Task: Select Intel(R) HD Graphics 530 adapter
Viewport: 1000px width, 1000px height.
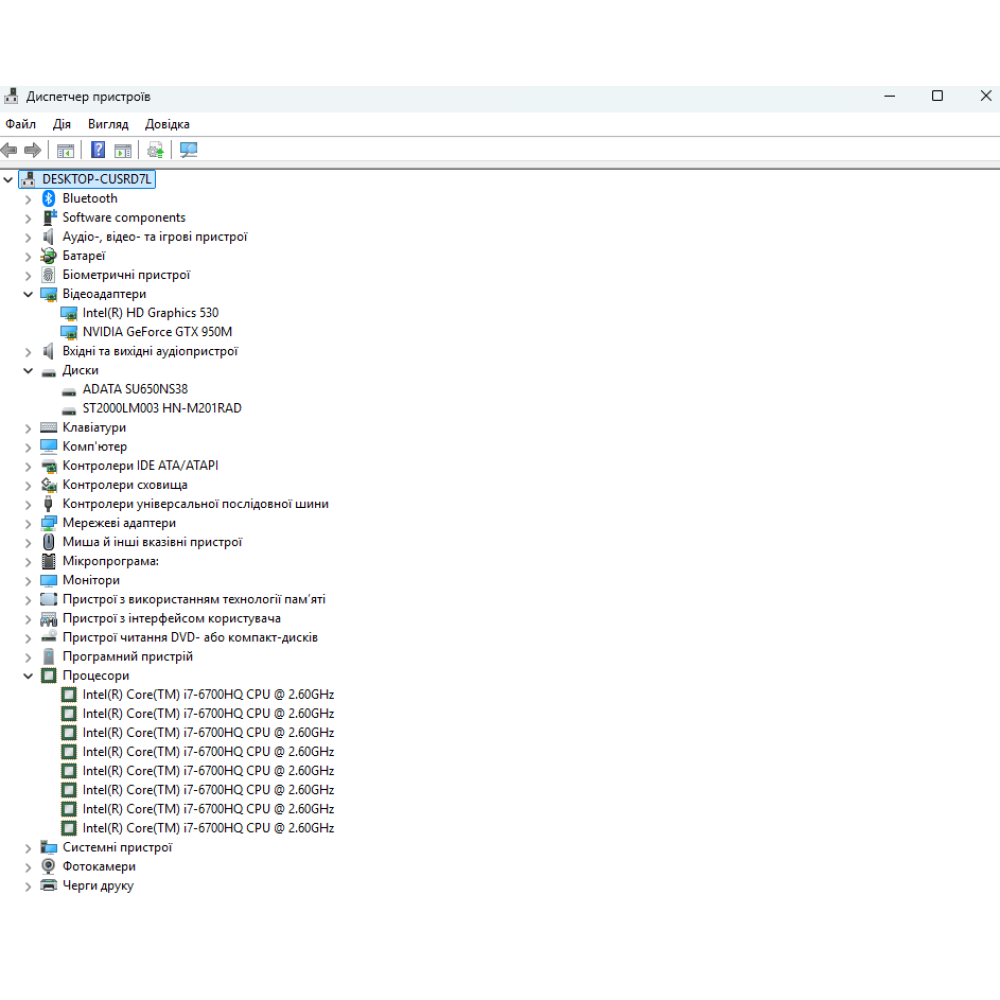Action: pos(150,313)
